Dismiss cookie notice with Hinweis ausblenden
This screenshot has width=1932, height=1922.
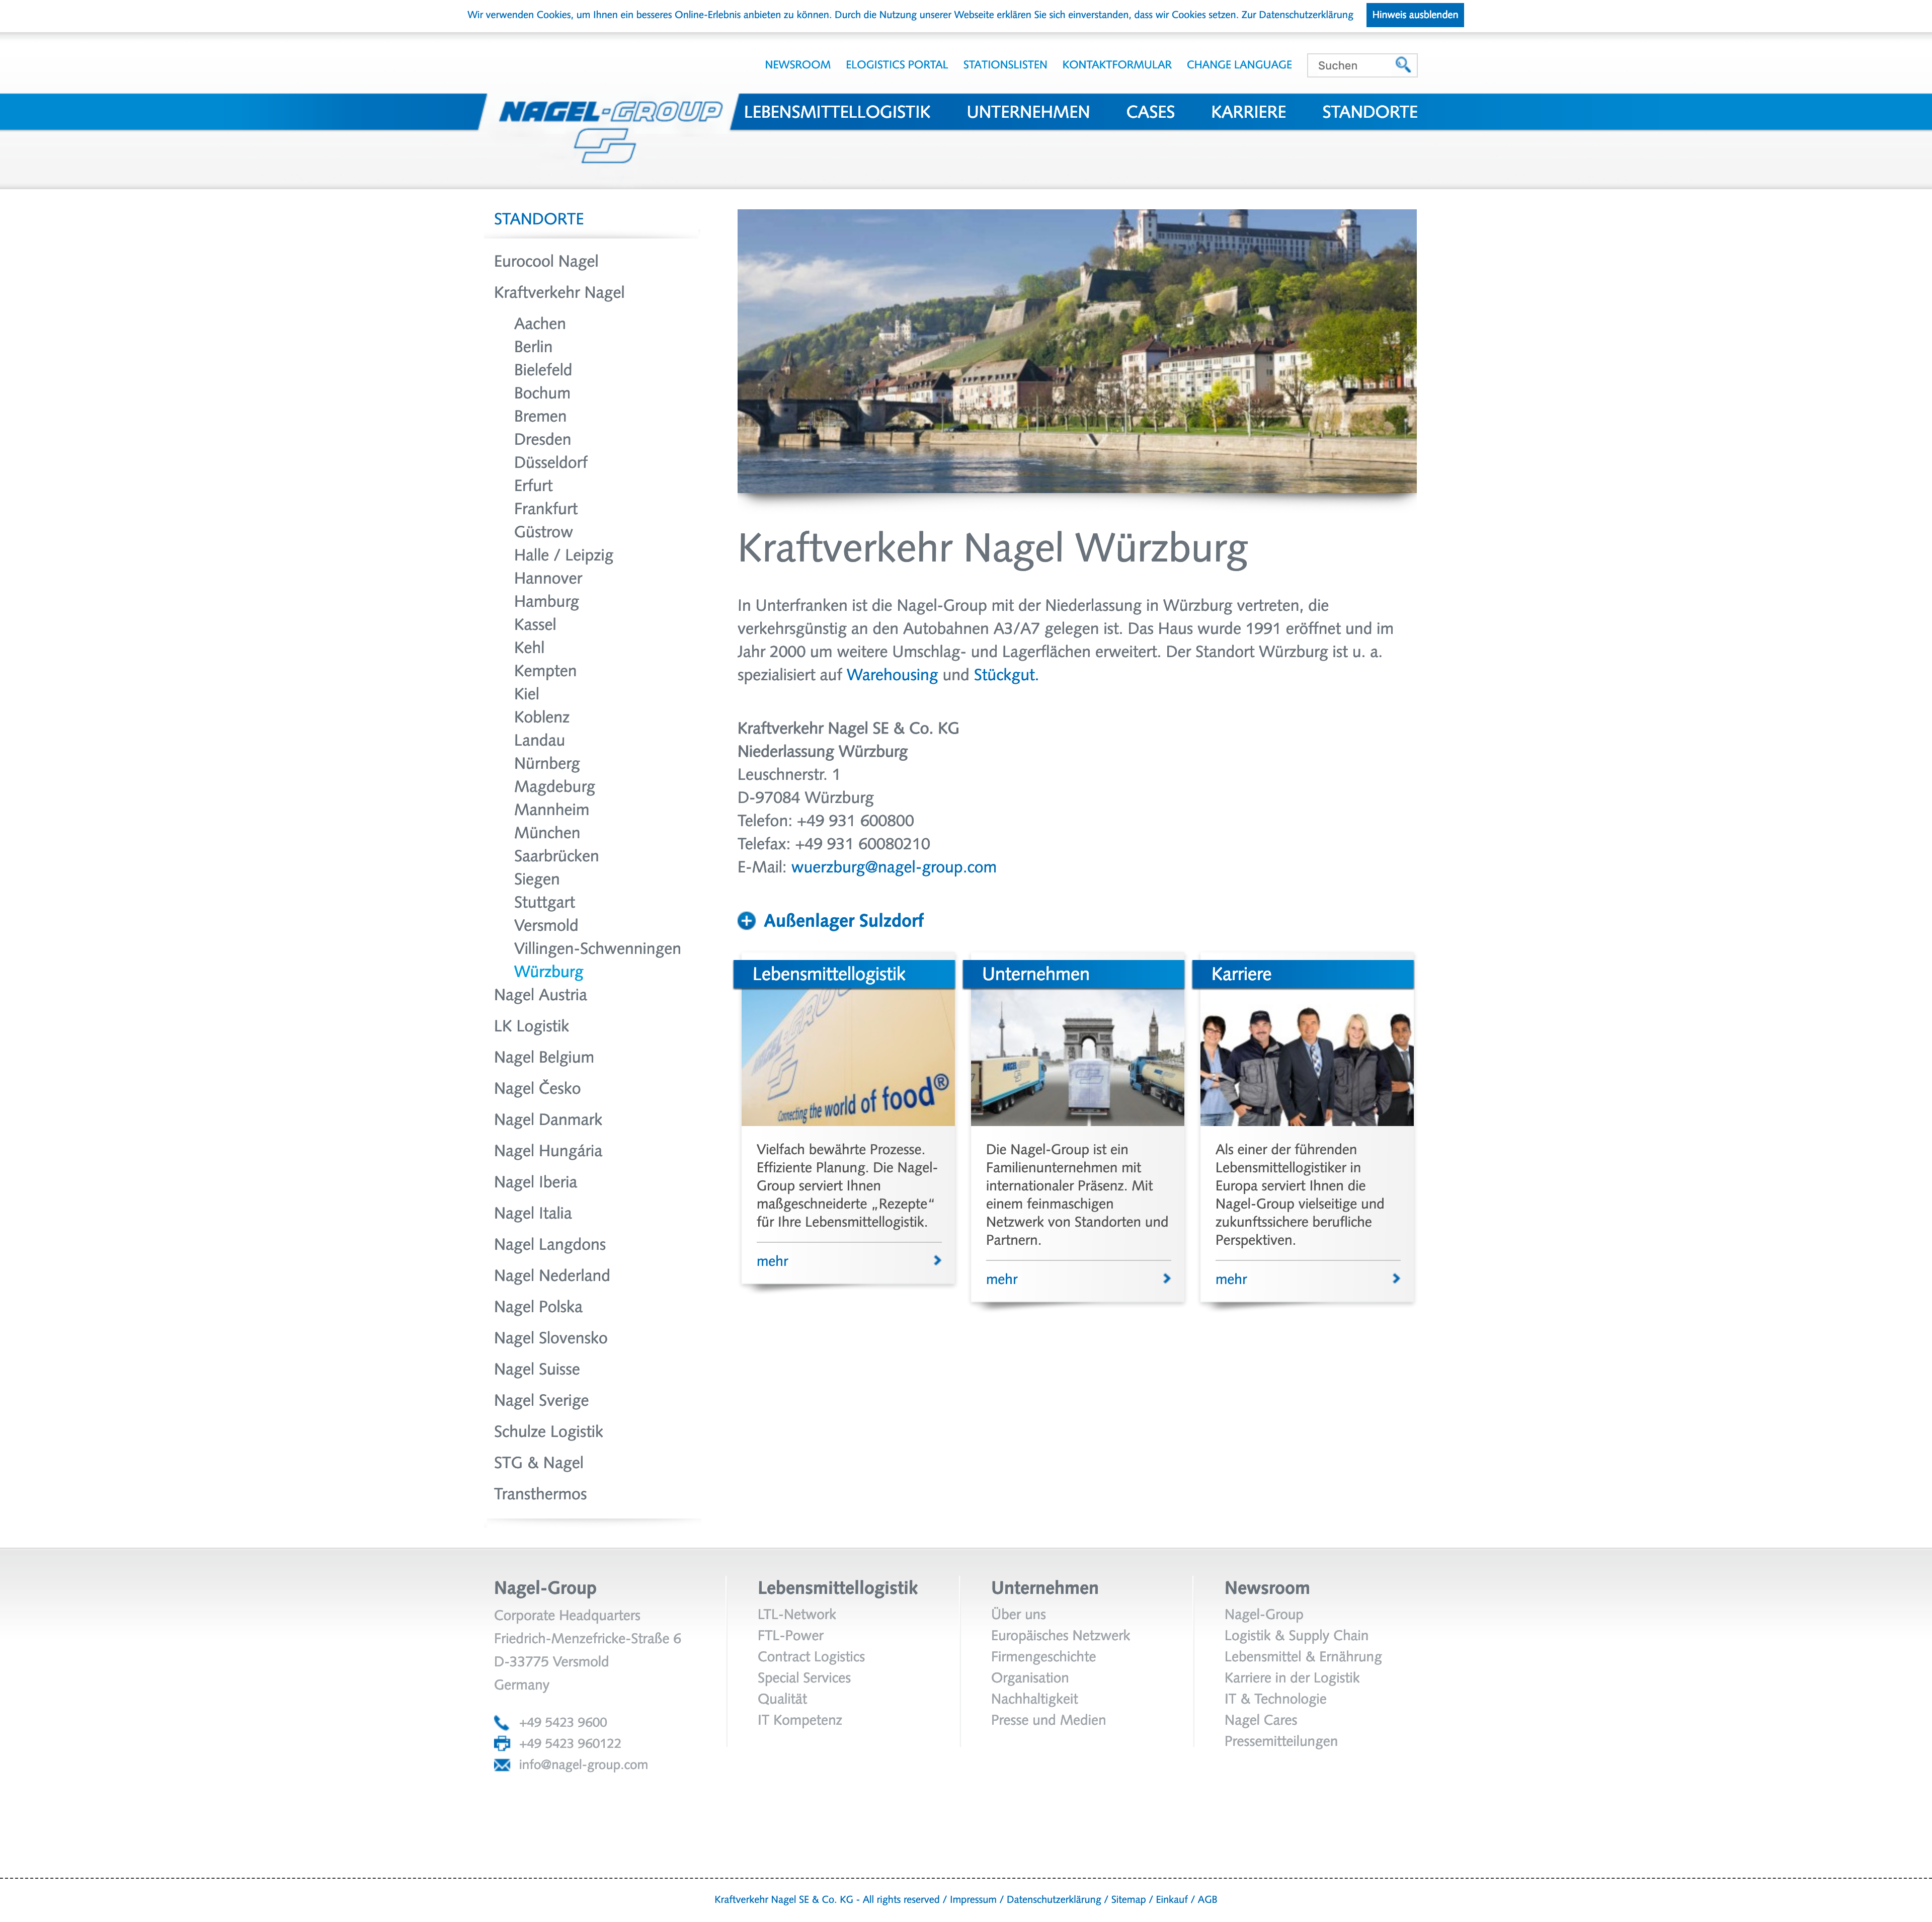tap(1414, 15)
